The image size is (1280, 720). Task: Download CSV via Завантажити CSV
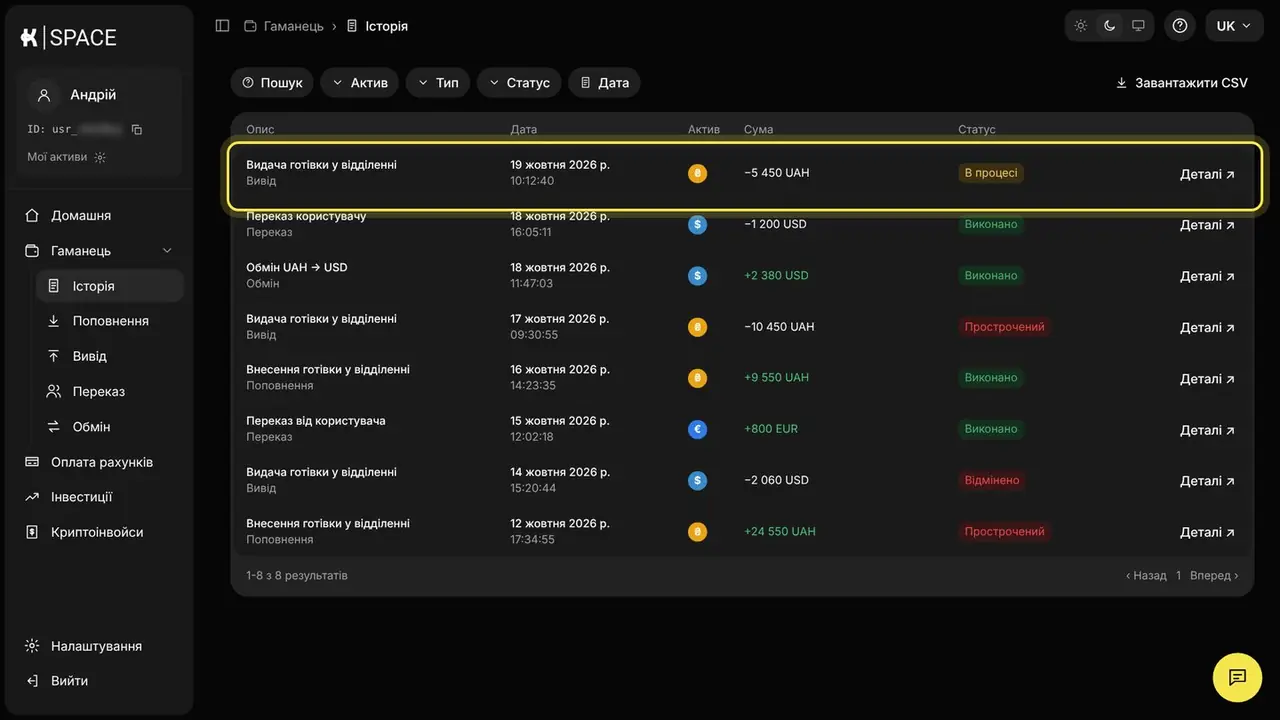[1182, 83]
